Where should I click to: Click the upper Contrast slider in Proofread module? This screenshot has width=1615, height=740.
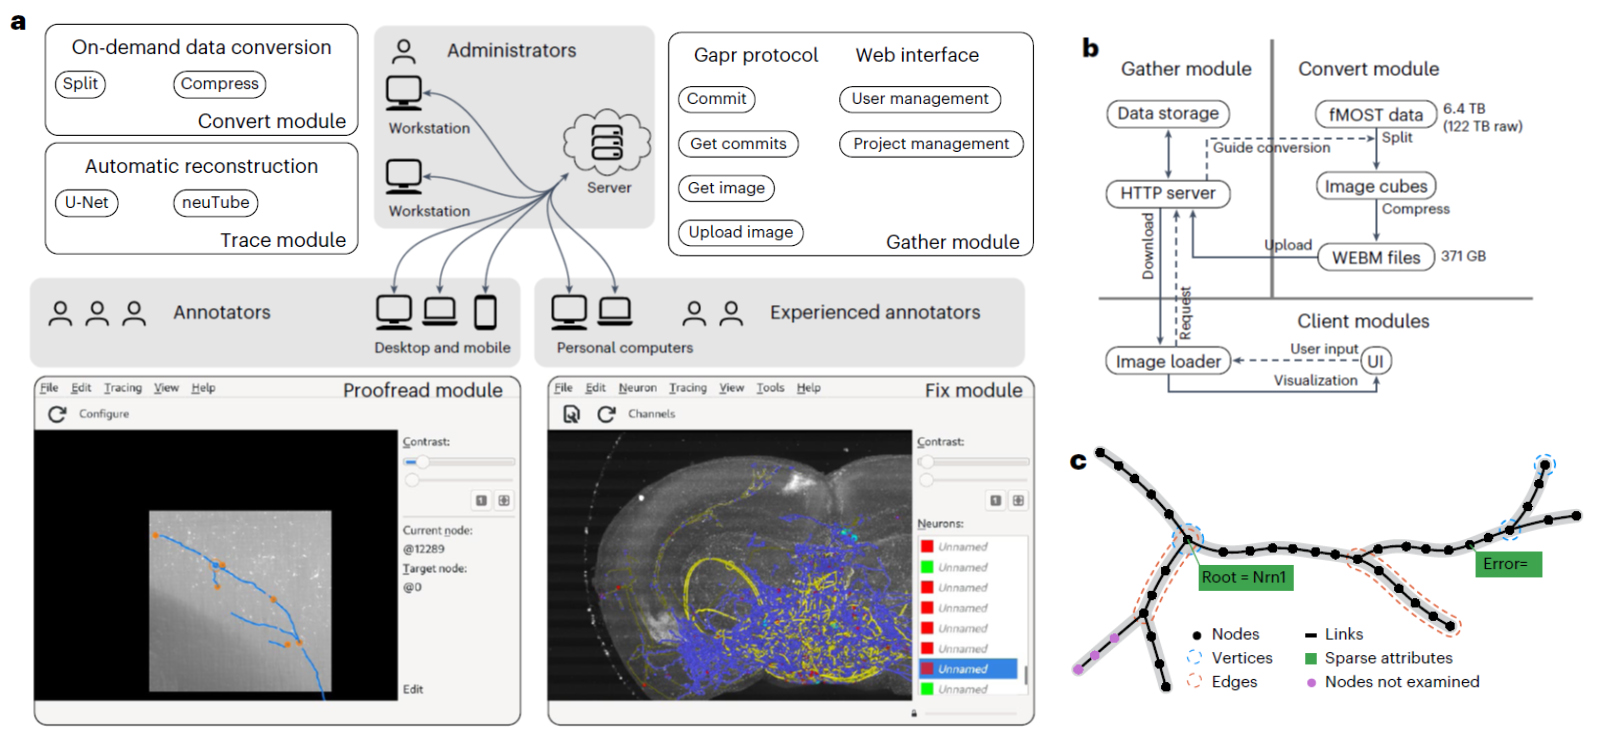point(459,462)
